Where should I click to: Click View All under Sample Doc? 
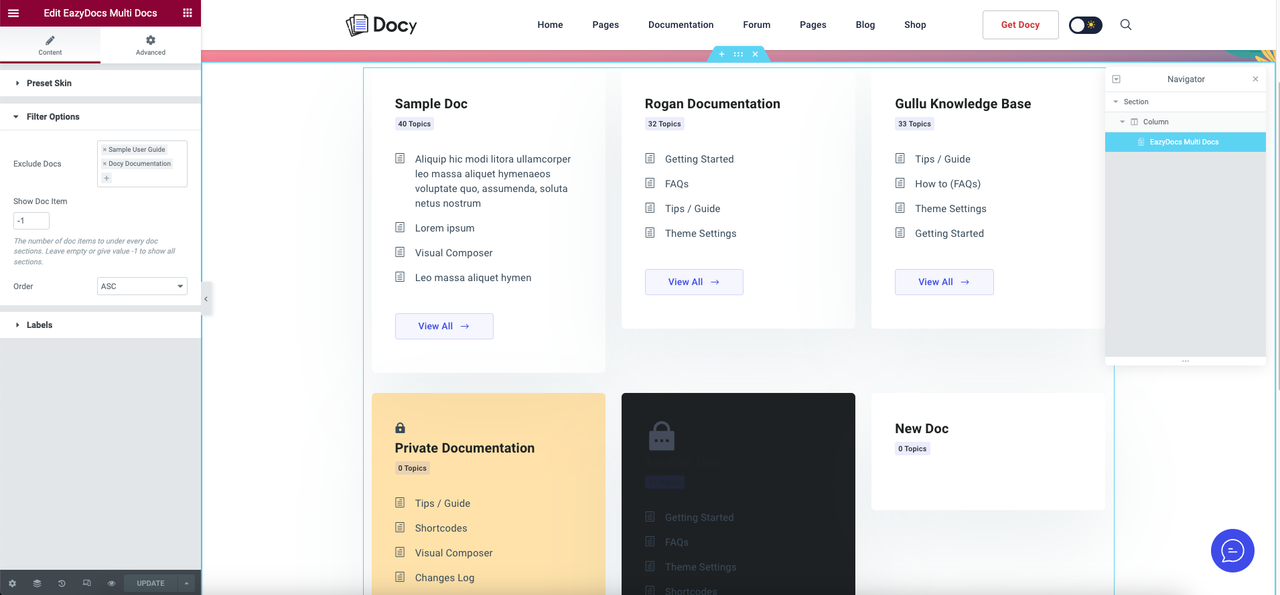pyautogui.click(x=444, y=326)
